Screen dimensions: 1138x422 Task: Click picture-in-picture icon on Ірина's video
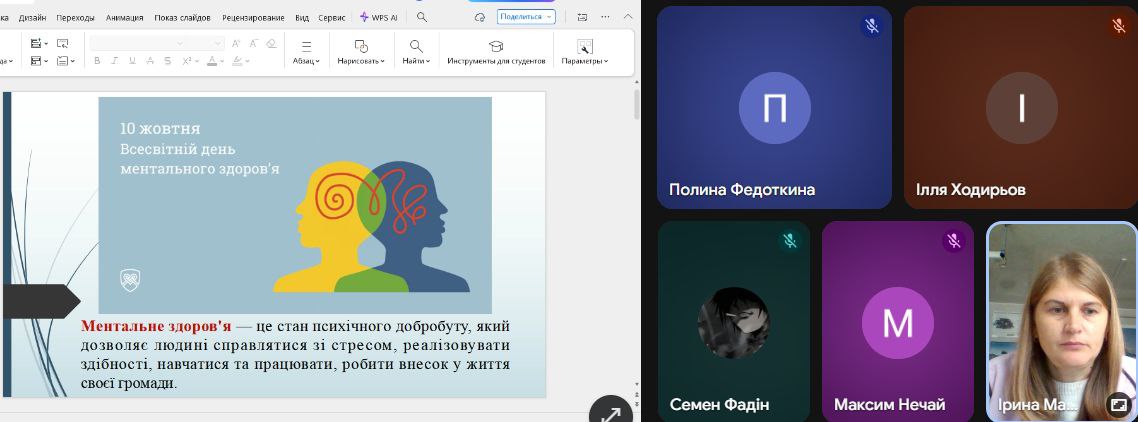point(1118,404)
